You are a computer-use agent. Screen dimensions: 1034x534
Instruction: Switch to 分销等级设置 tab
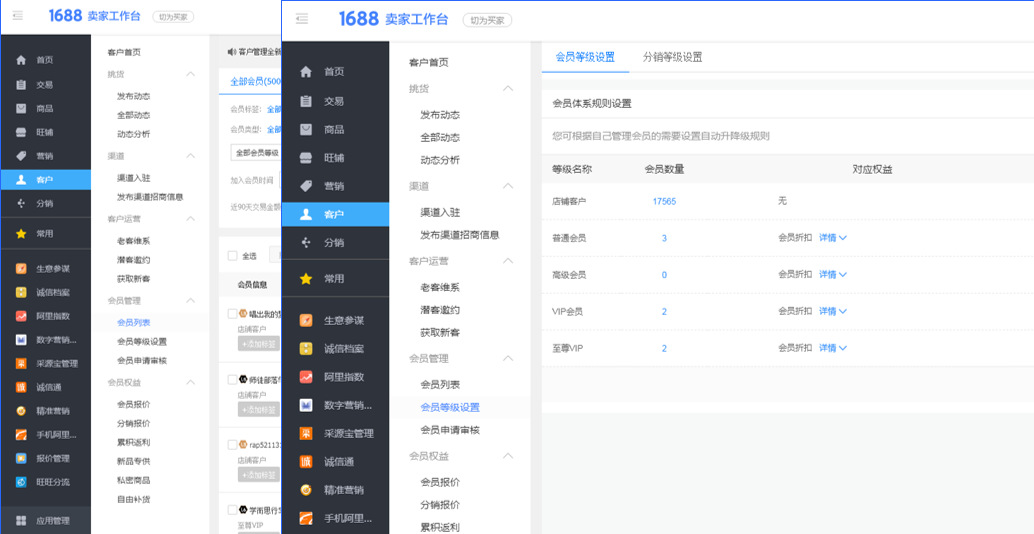[x=672, y=57]
